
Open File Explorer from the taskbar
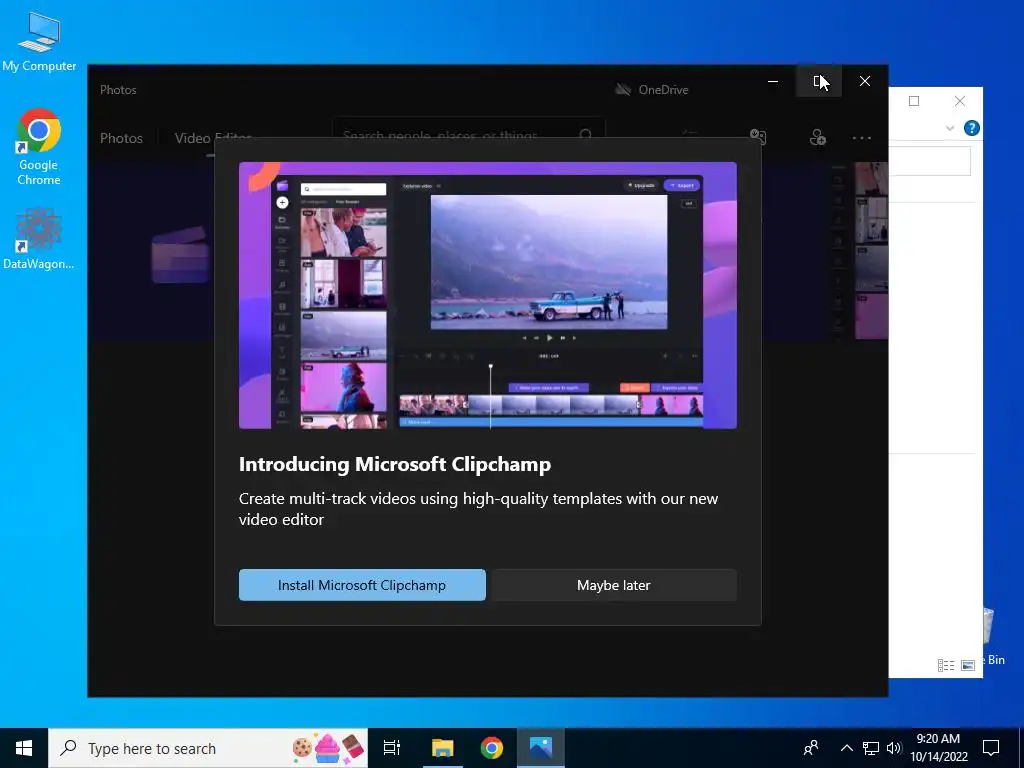[442, 748]
